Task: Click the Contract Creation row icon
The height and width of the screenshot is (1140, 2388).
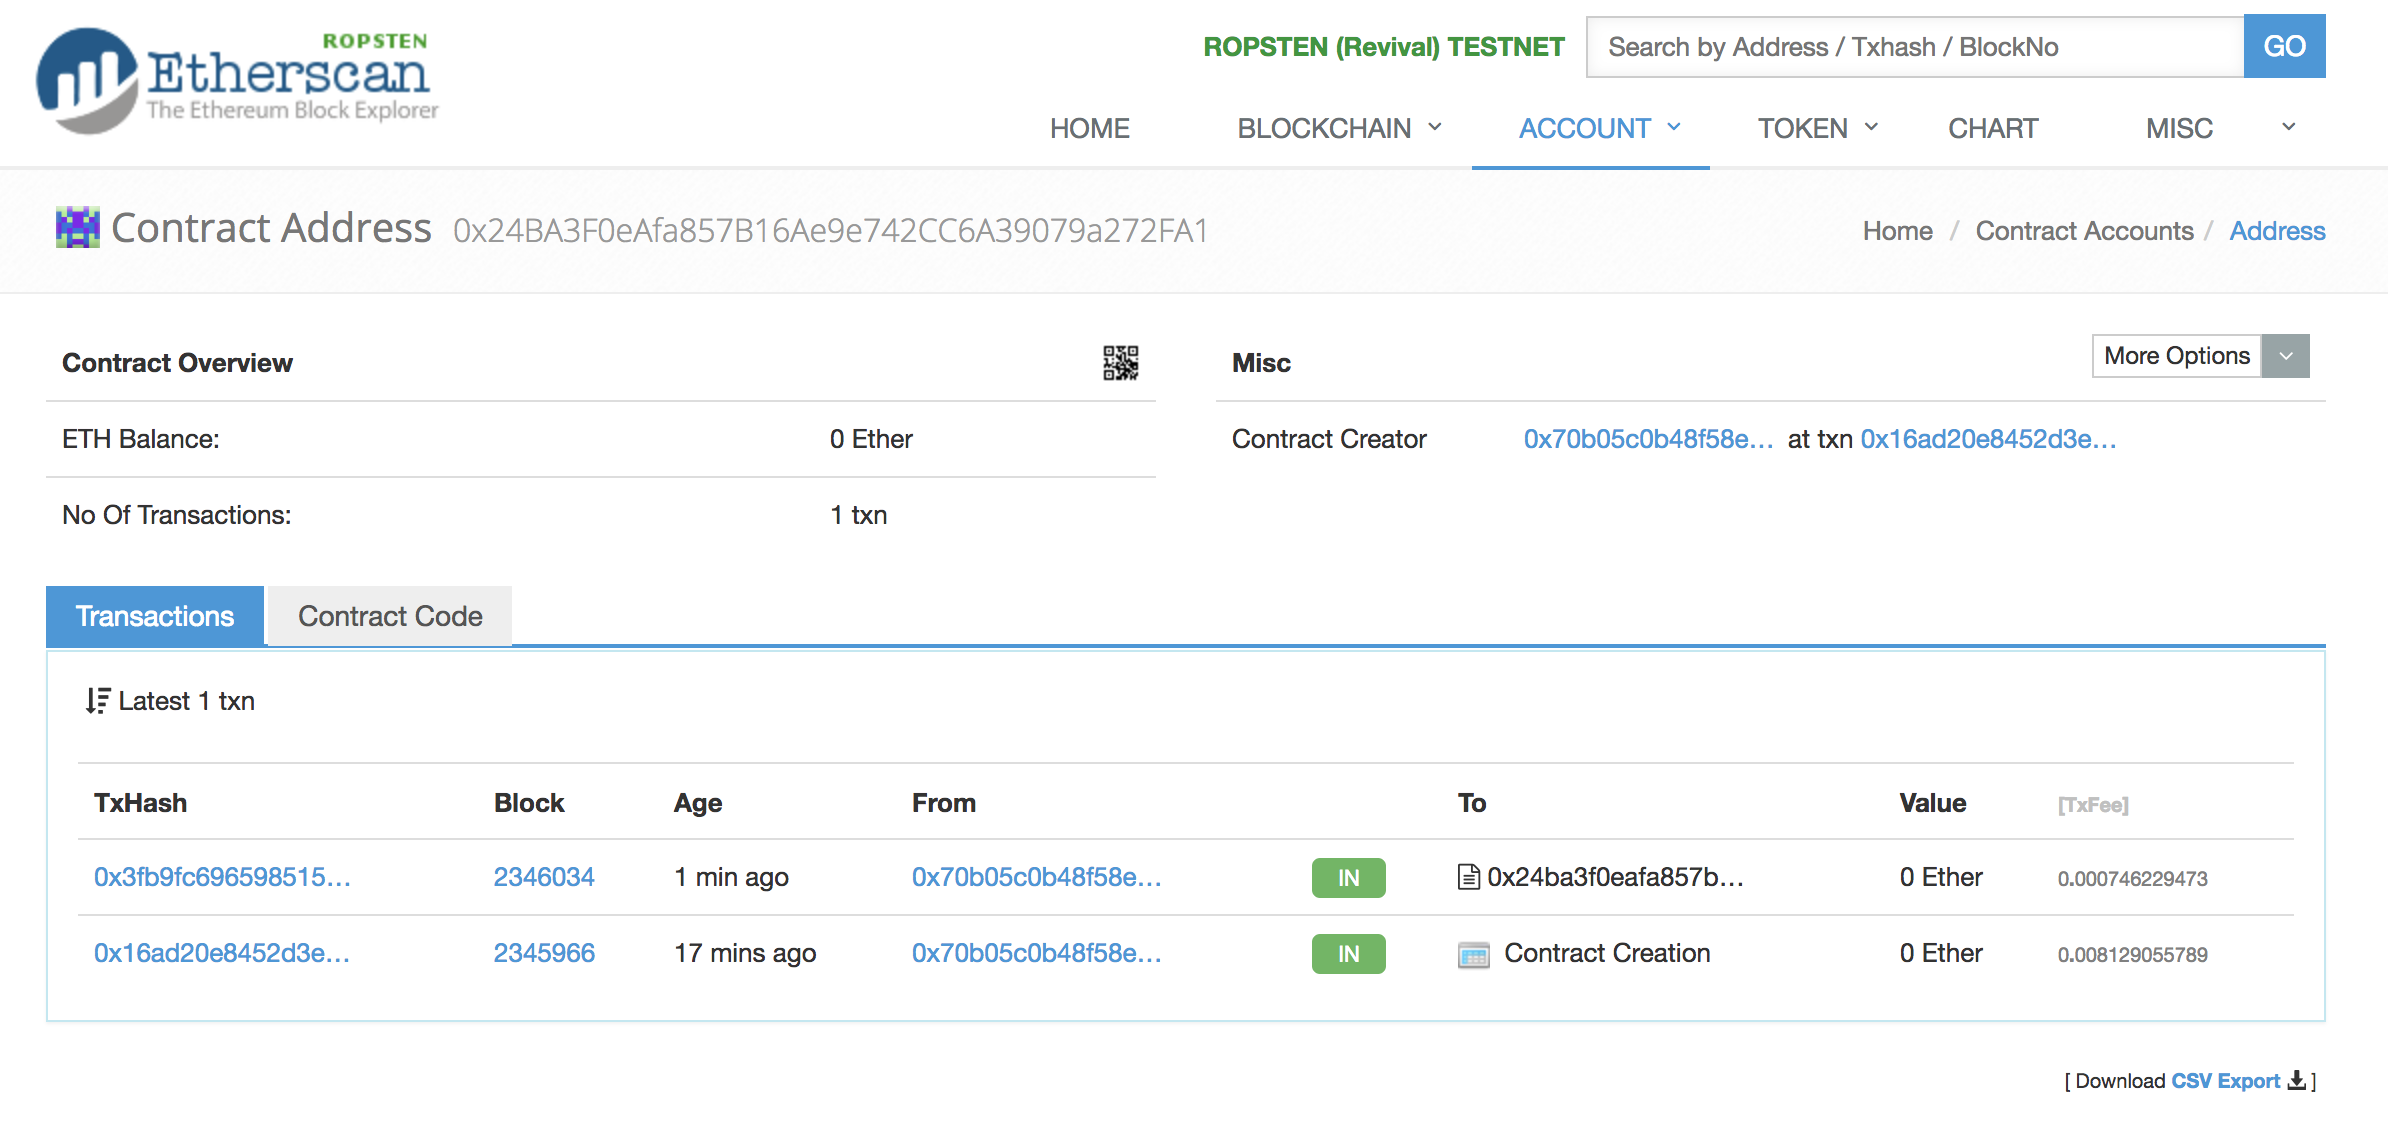Action: point(1473,955)
